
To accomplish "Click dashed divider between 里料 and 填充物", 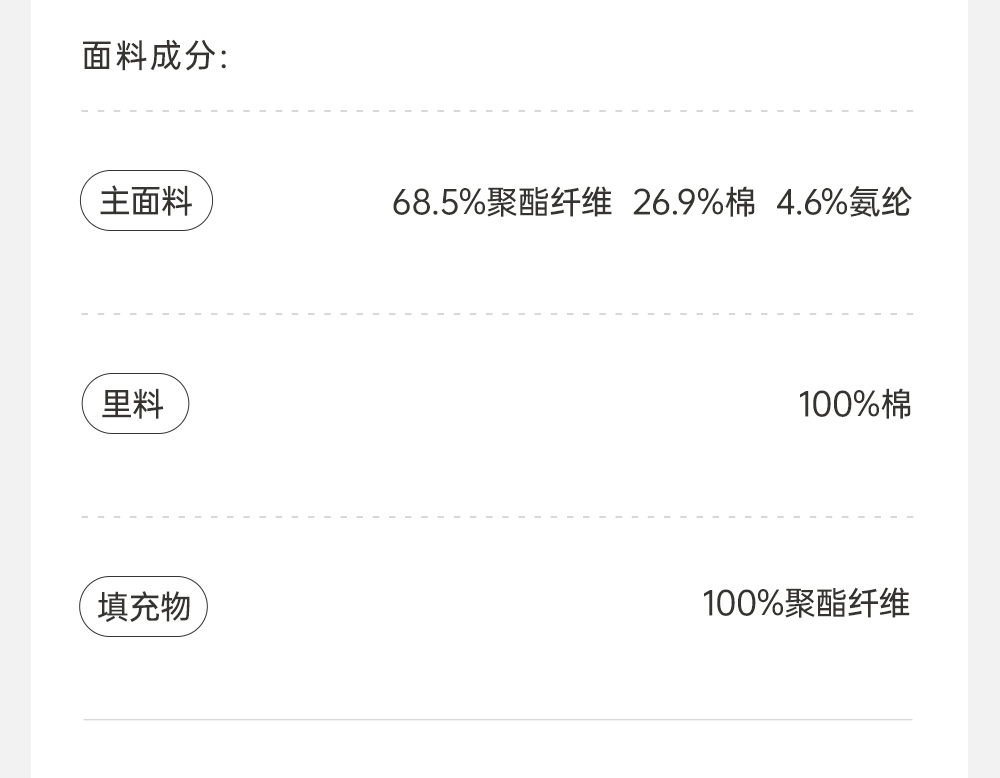I will 497,517.
